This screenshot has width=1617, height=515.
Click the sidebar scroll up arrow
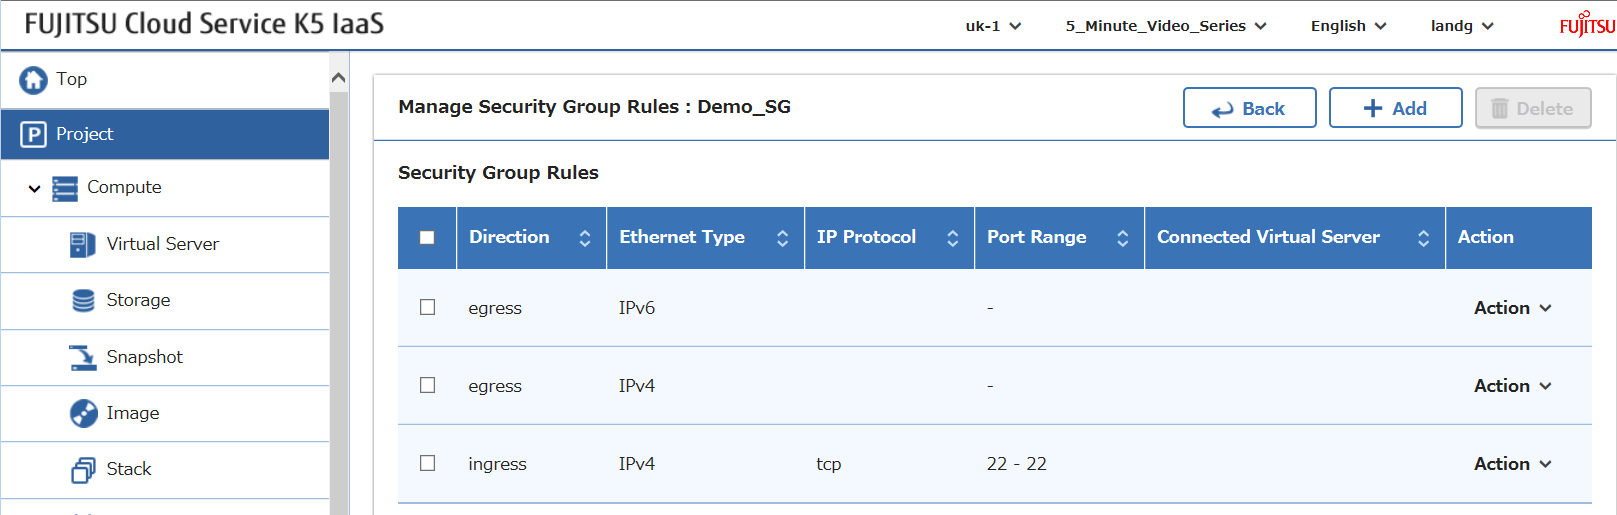pos(339,78)
